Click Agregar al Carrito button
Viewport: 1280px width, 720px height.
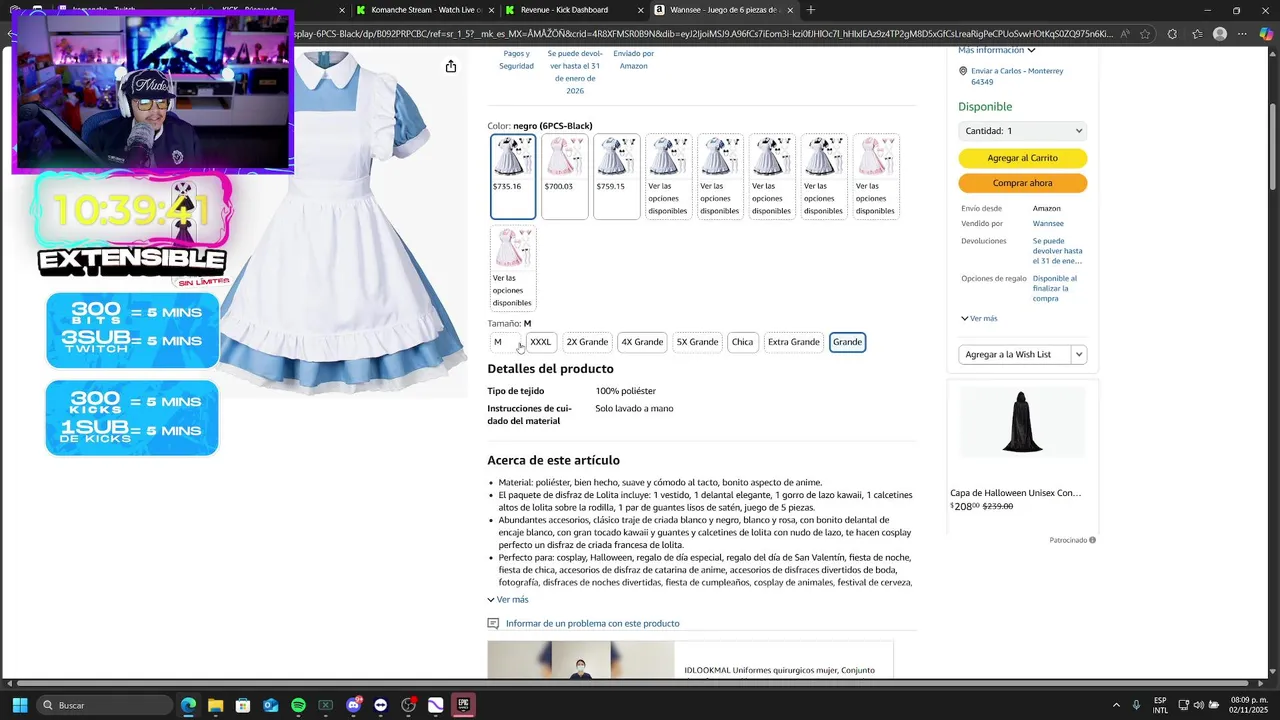point(1022,158)
